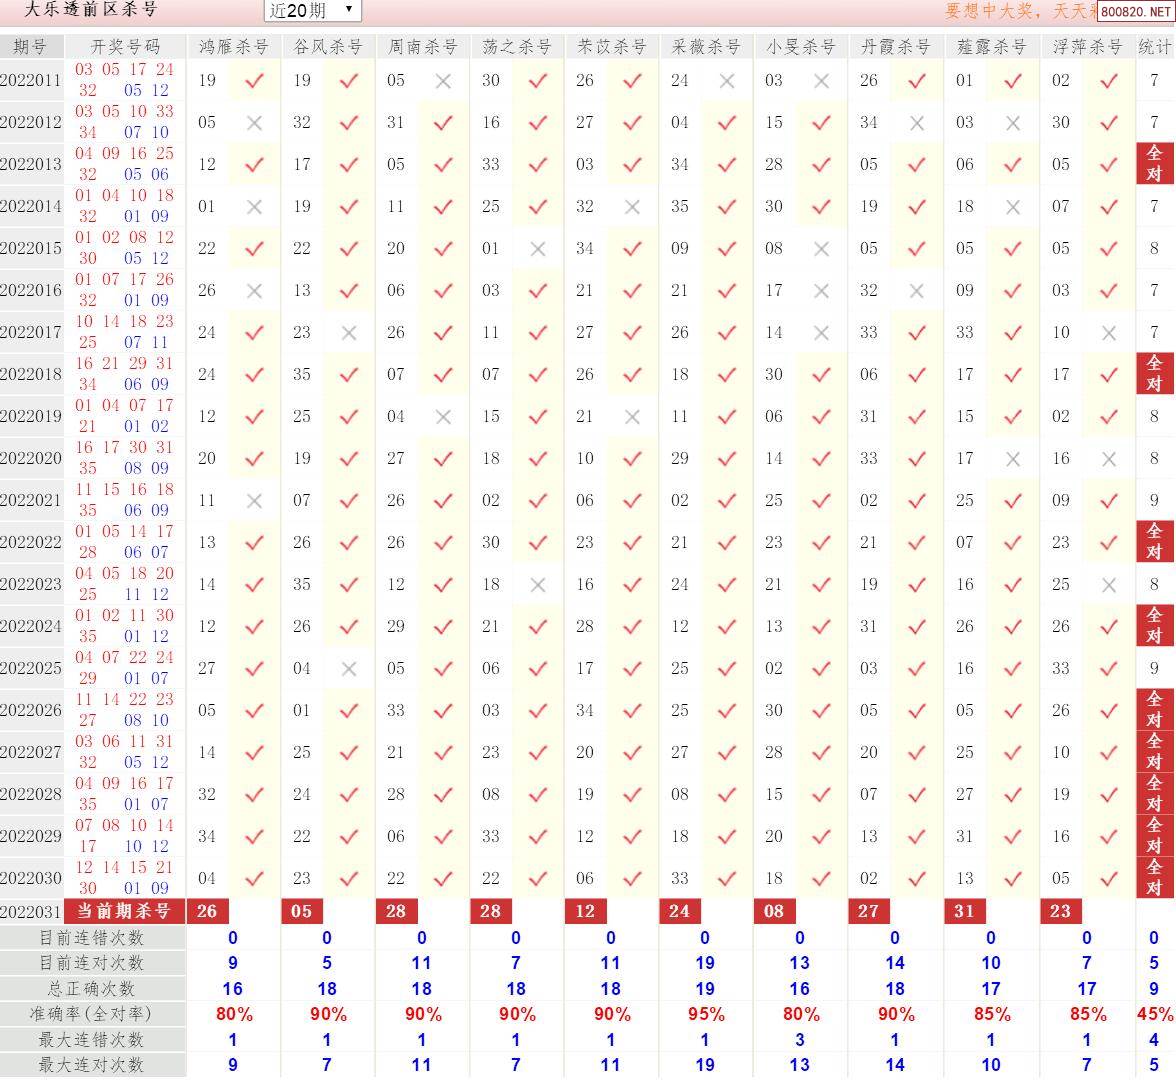Click 荡之 gray cross in row 2022015
Screen dimensions: 1176x1080
[x=538, y=249]
